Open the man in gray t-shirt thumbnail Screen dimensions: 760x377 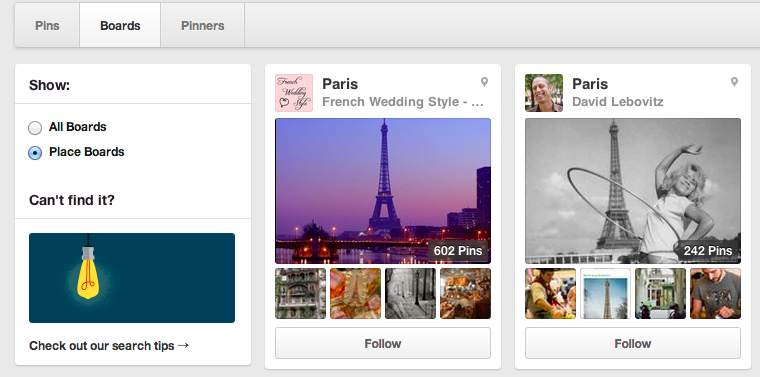pos(715,294)
